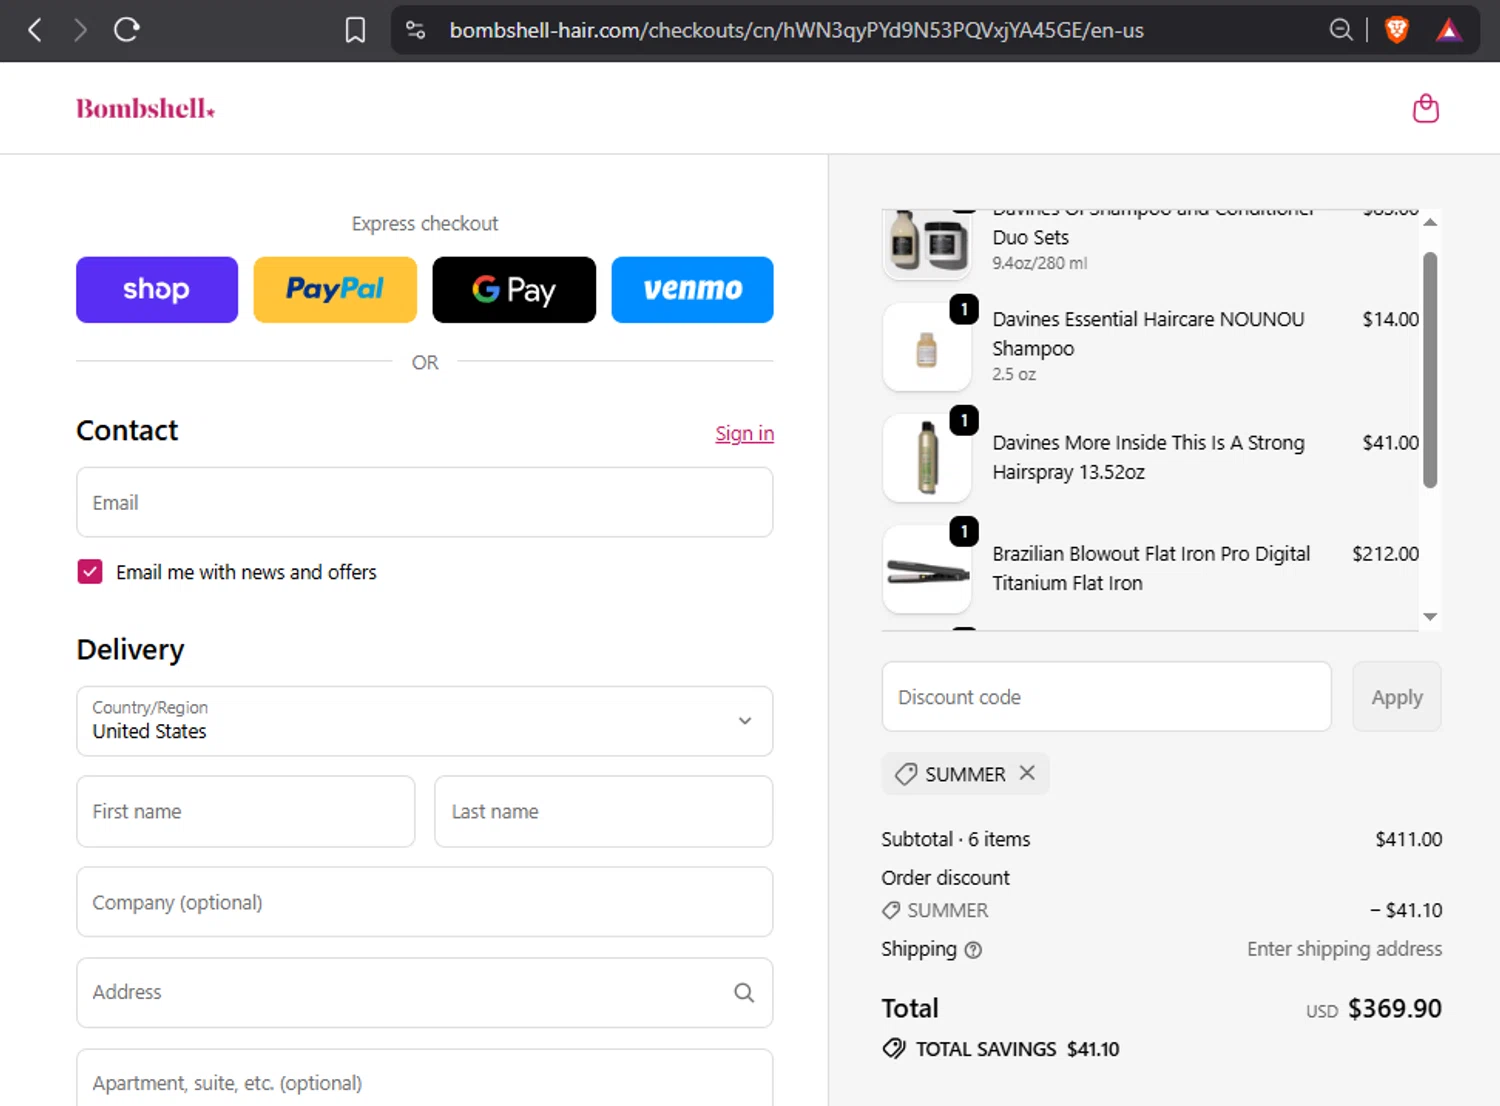Click the browser URL address bar
The width and height of the screenshot is (1500, 1106).
pos(796,30)
